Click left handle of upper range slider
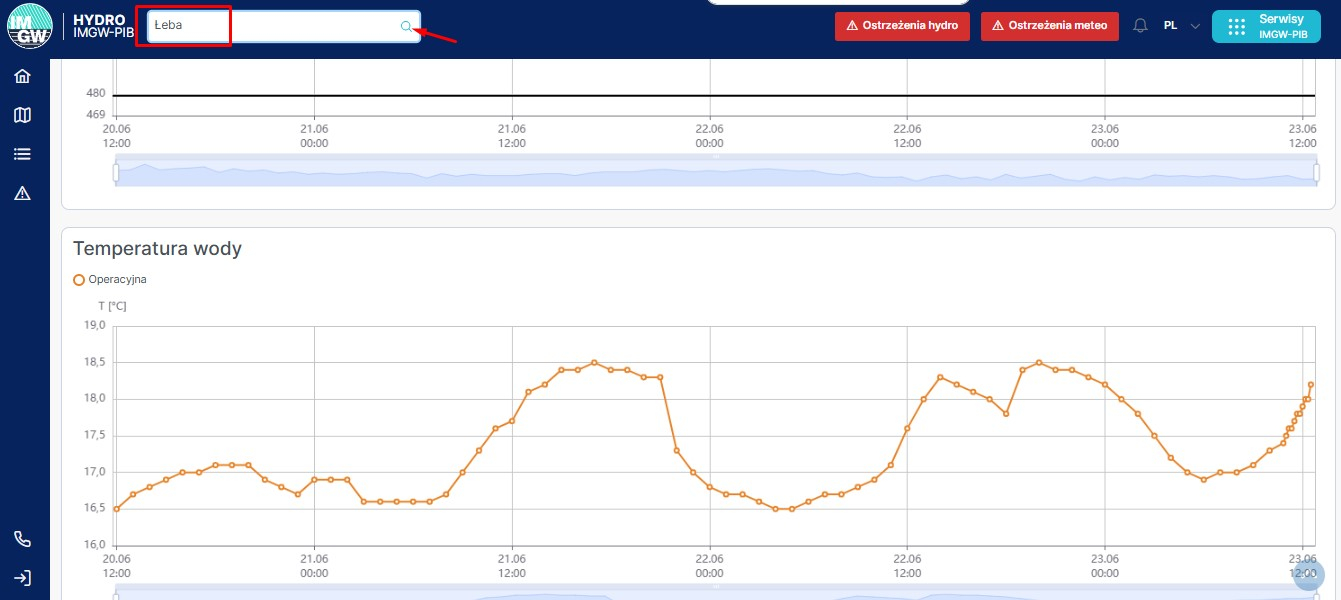The width and height of the screenshot is (1341, 600). (116, 173)
